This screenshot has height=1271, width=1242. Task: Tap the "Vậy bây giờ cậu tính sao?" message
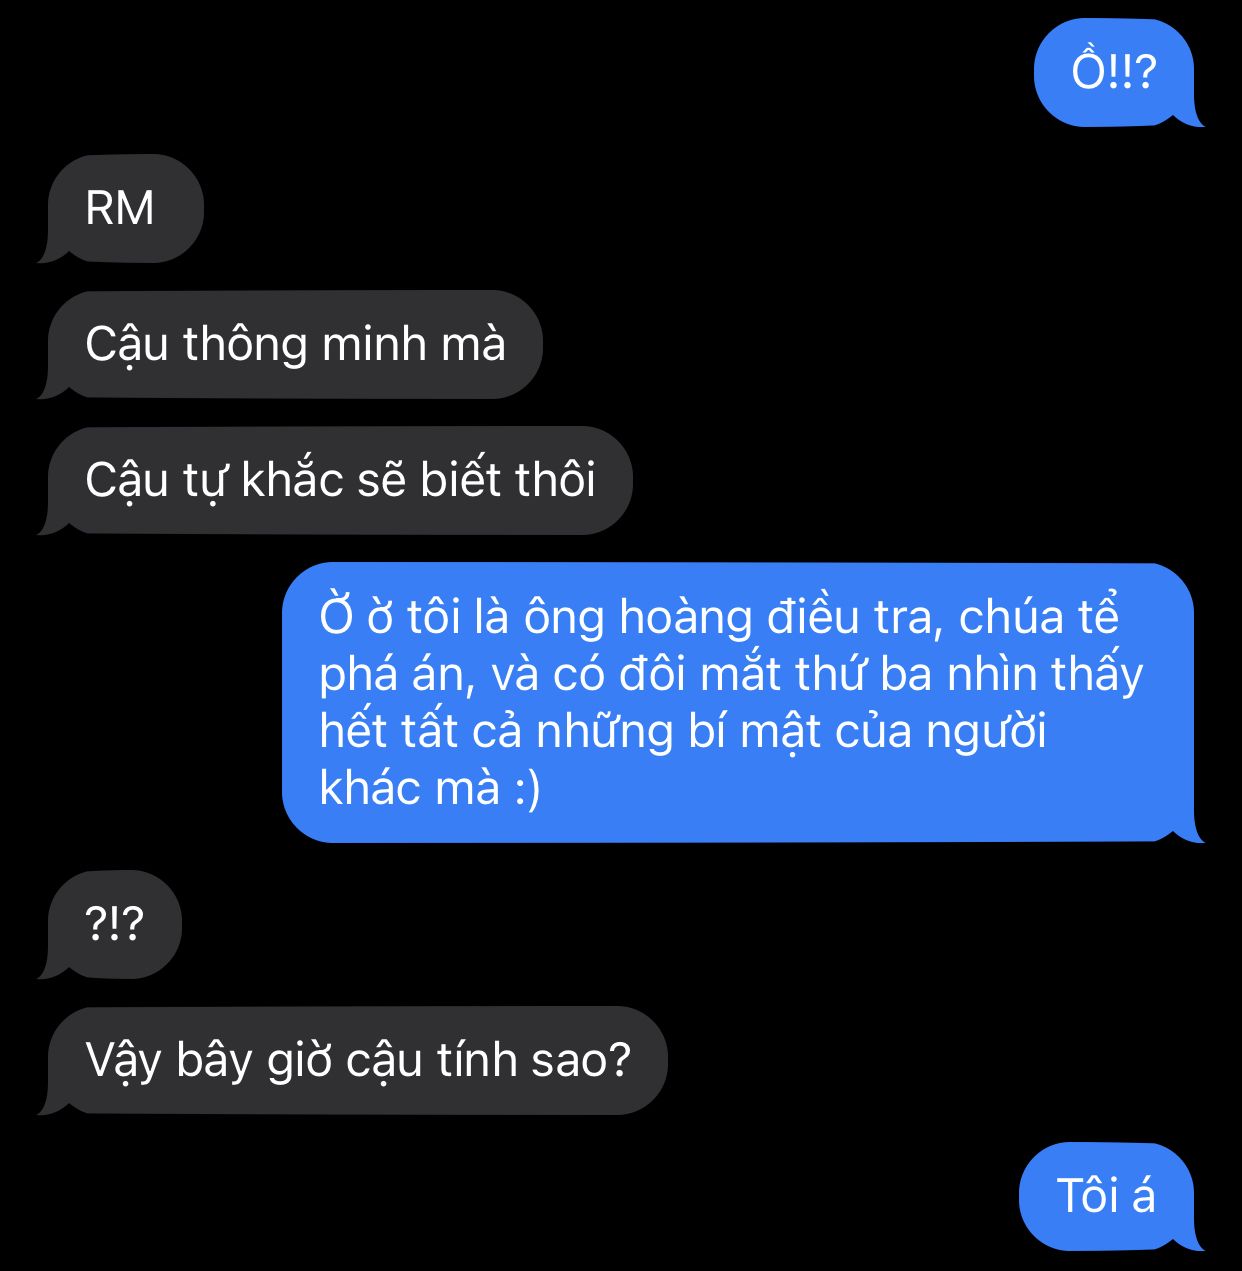coord(354,1061)
